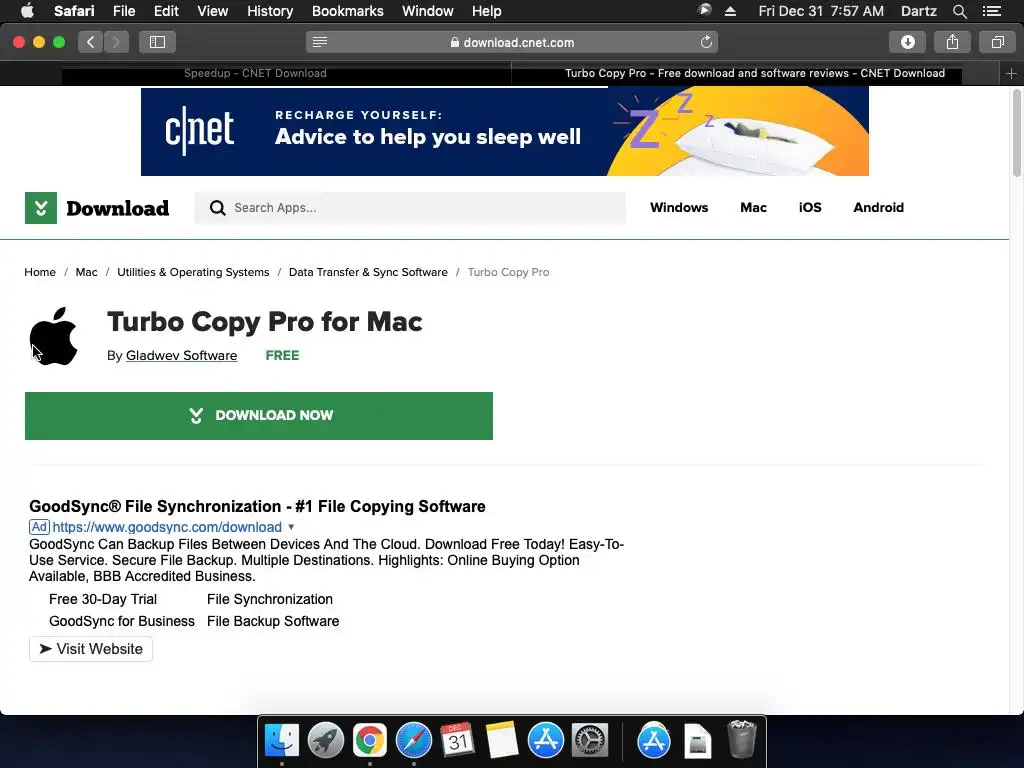This screenshot has width=1024, height=768.
Task: Open Notes from the Dock
Action: point(502,741)
